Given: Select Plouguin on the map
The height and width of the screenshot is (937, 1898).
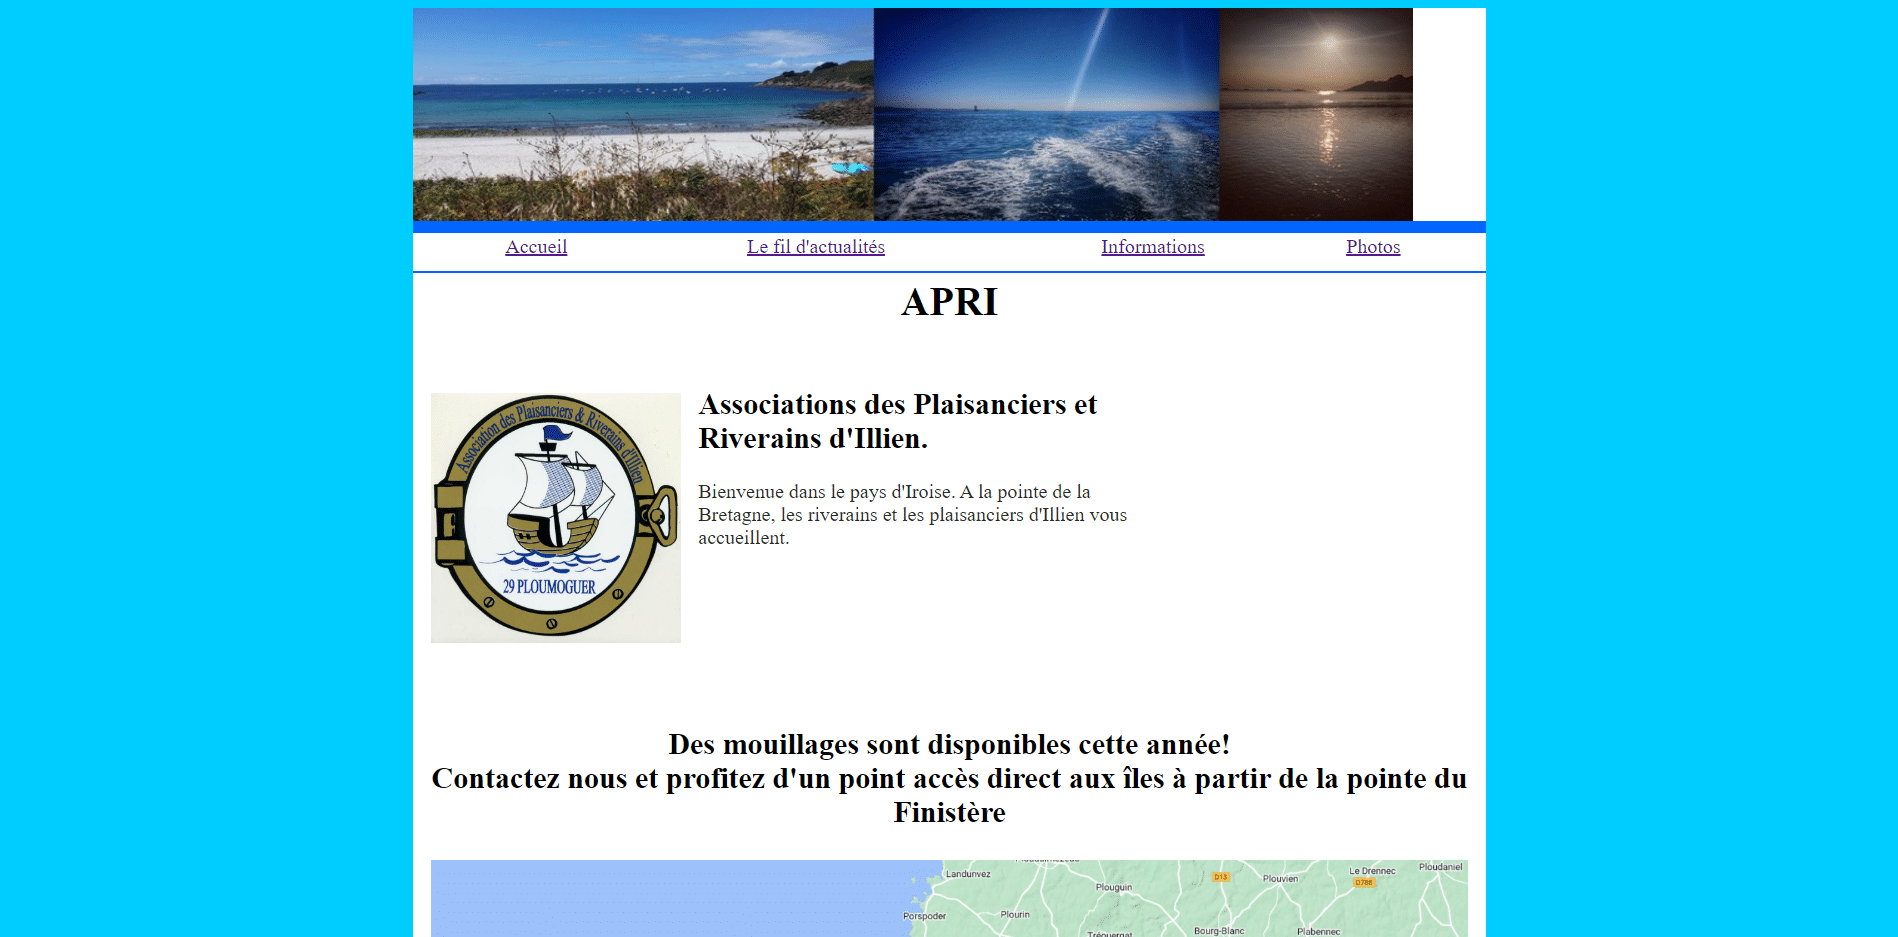Looking at the screenshot, I should [1114, 887].
